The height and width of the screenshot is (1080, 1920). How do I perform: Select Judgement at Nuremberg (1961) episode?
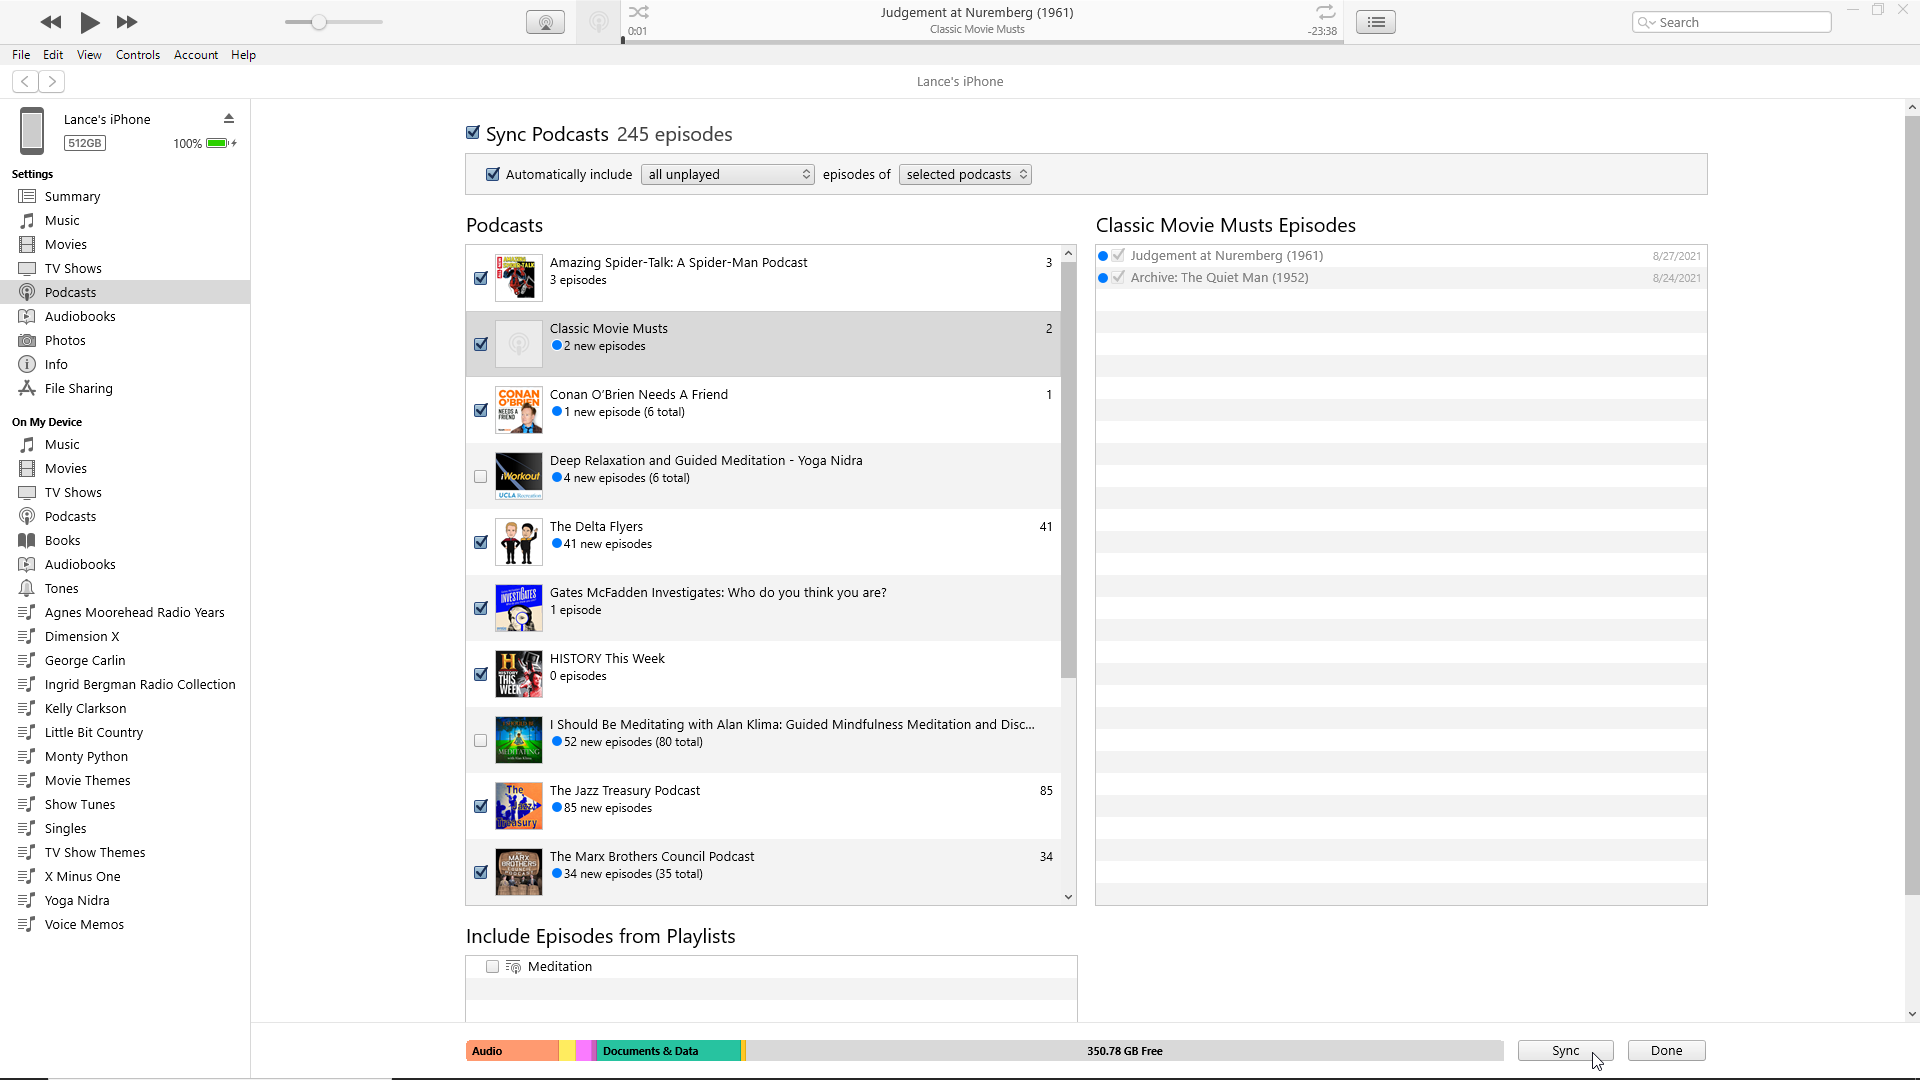(x=1401, y=256)
